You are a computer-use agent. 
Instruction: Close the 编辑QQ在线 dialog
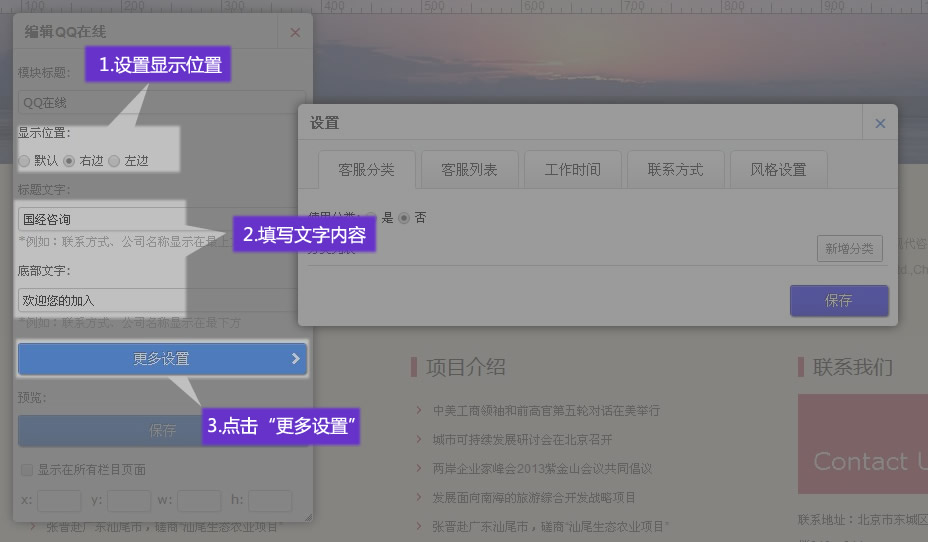coord(295,32)
